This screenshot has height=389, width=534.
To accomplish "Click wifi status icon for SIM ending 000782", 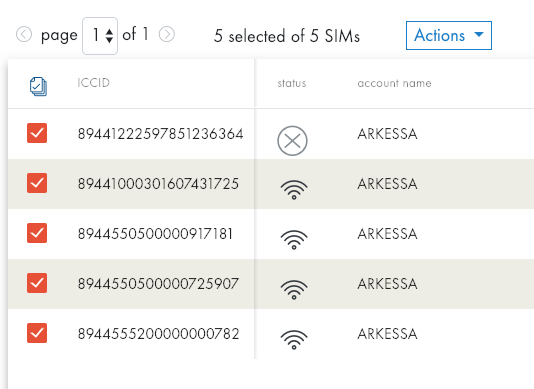I will click(294, 340).
